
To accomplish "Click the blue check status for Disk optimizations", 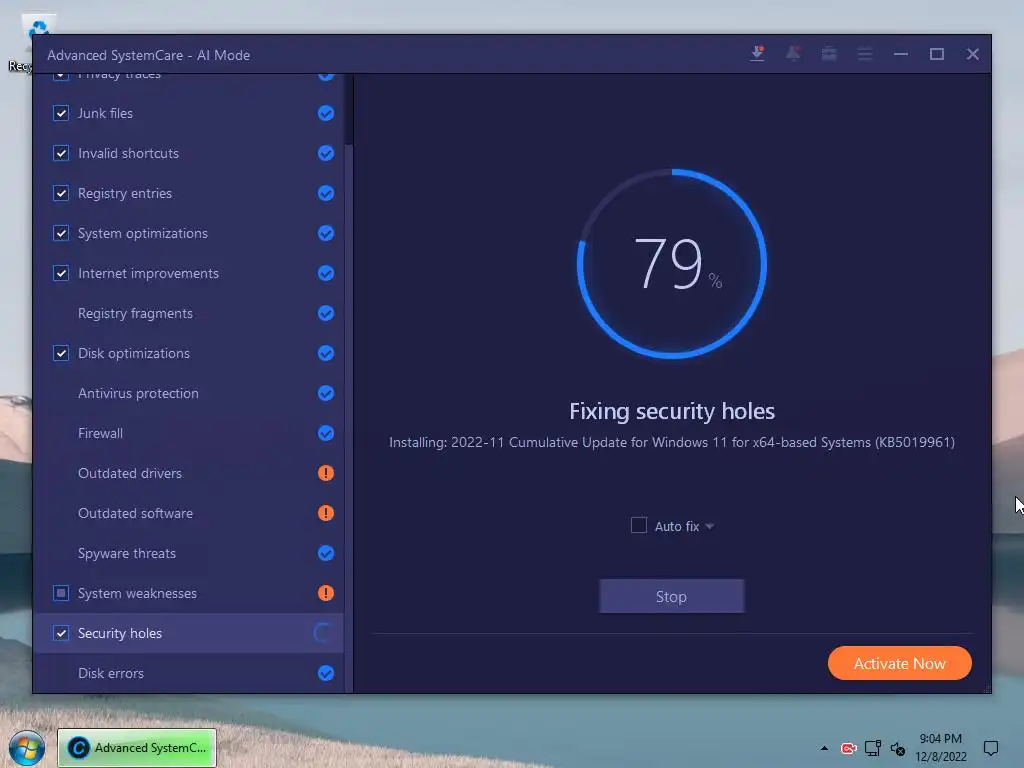I will point(326,353).
